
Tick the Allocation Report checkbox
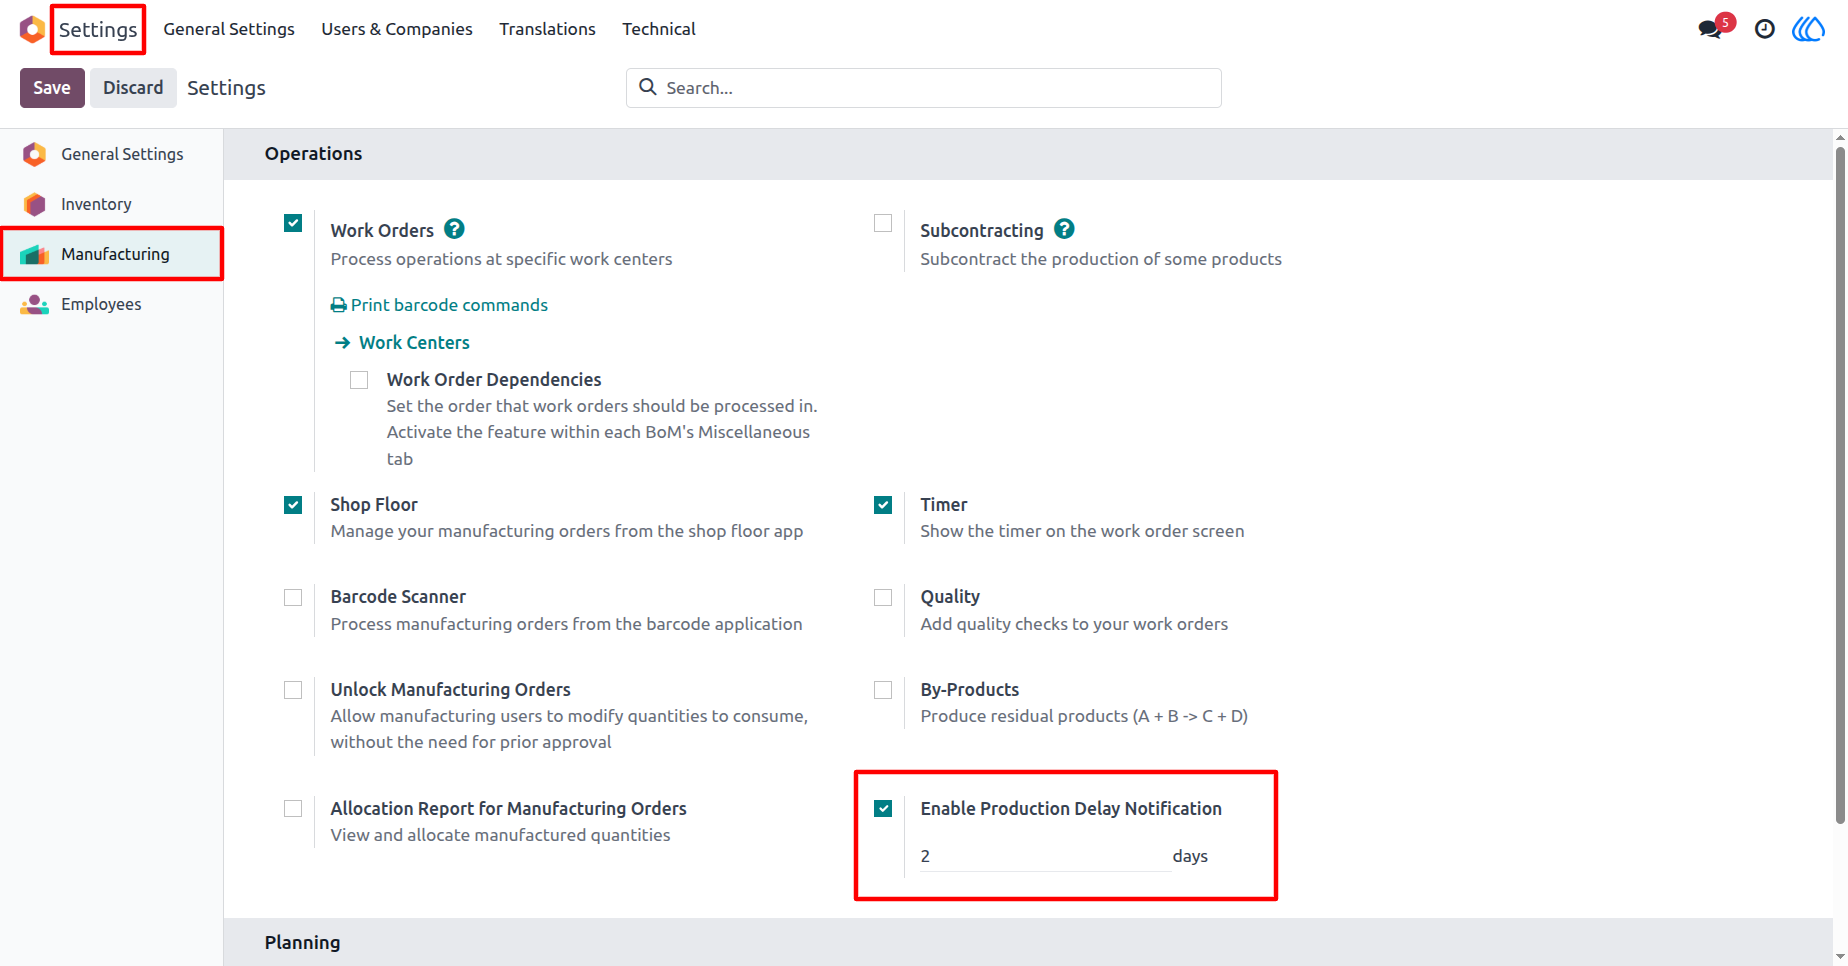pyautogui.click(x=293, y=808)
